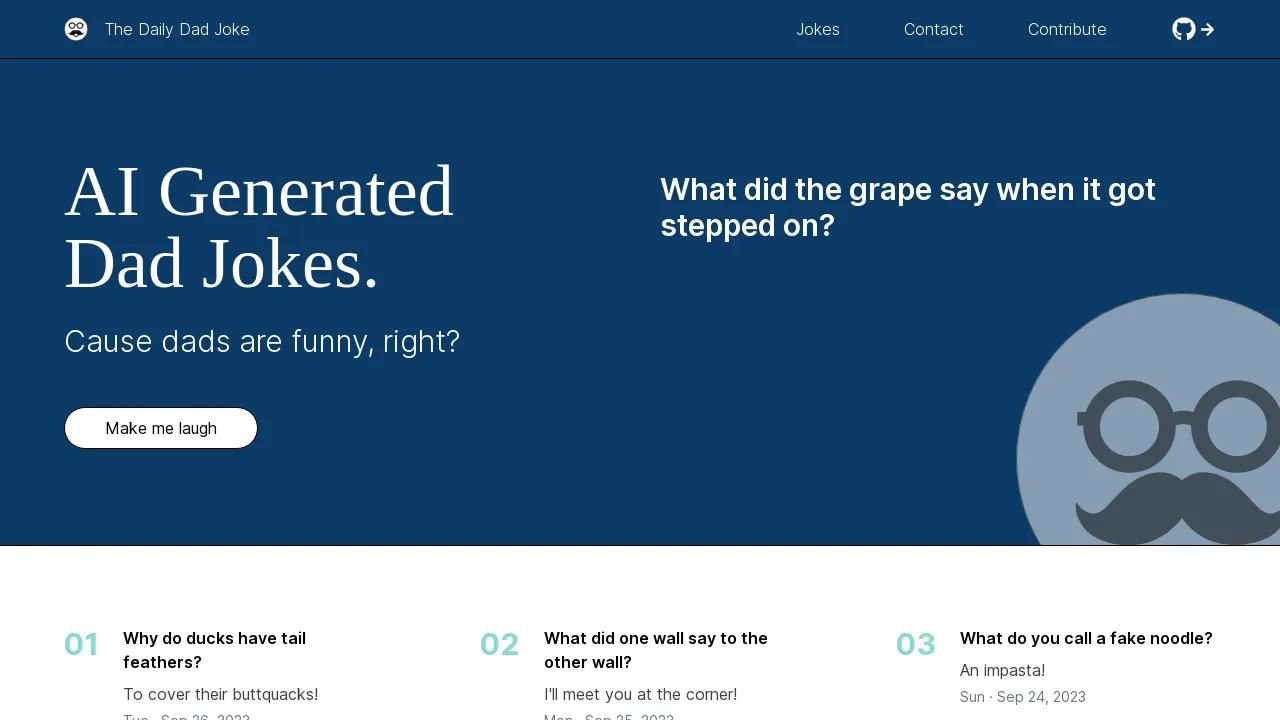
Task: Click the 'An impasta!' punchline
Action: tap(1002, 670)
